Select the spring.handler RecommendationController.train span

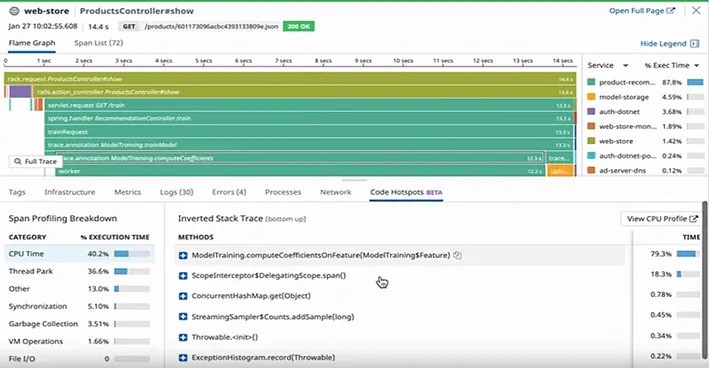point(309,118)
